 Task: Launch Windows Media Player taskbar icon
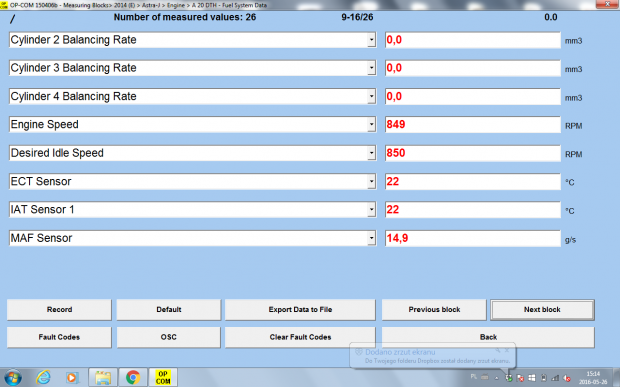pyautogui.click(x=72, y=378)
